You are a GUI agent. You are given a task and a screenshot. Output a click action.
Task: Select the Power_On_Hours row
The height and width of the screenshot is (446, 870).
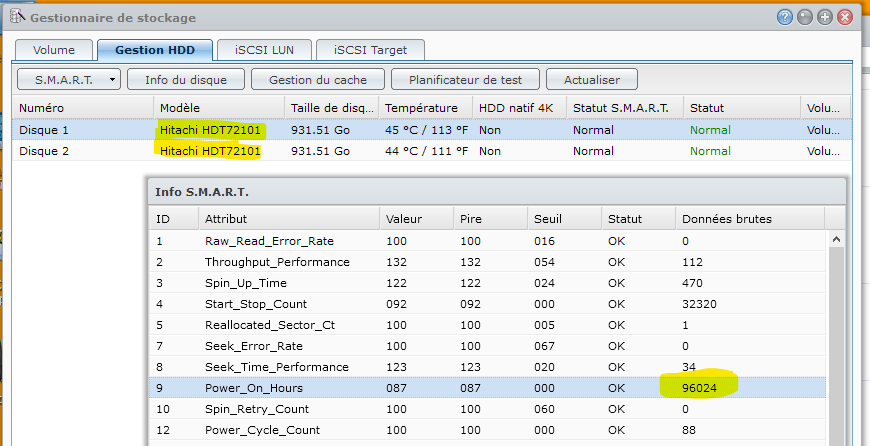coord(488,388)
